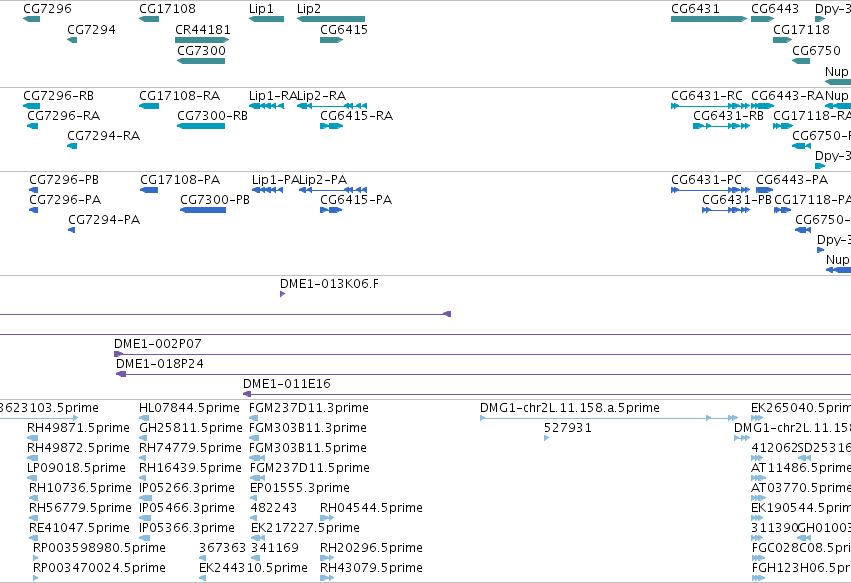The height and width of the screenshot is (583, 851).
Task: Click the CR44181 gene feature
Action: point(202,40)
